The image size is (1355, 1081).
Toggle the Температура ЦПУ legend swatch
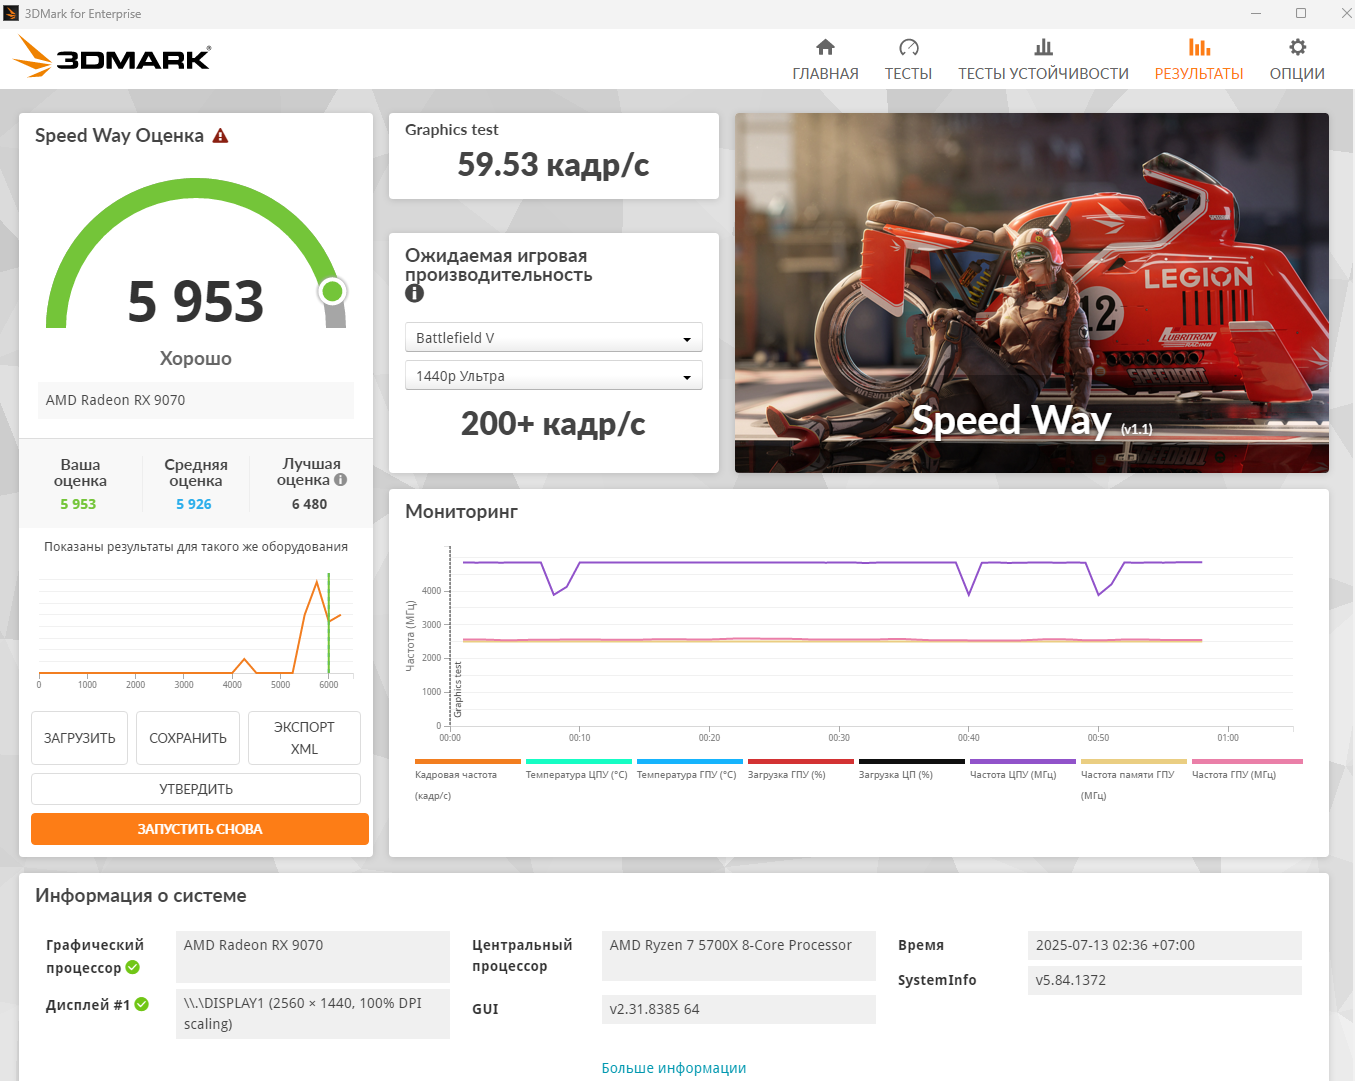579,762
